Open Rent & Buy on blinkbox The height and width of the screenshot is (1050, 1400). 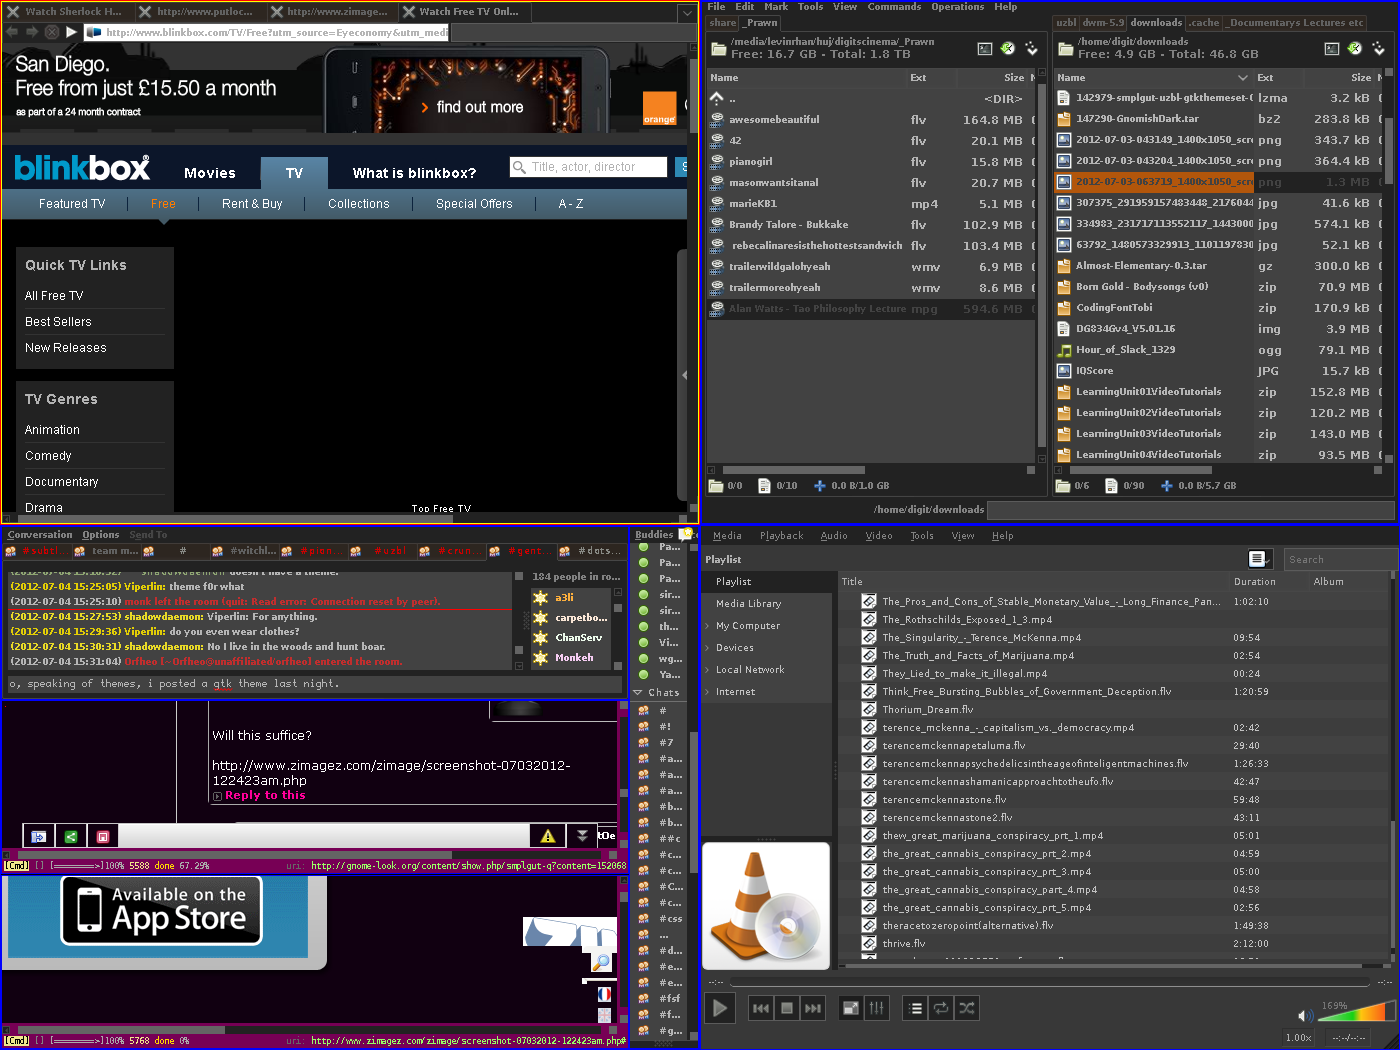point(252,204)
